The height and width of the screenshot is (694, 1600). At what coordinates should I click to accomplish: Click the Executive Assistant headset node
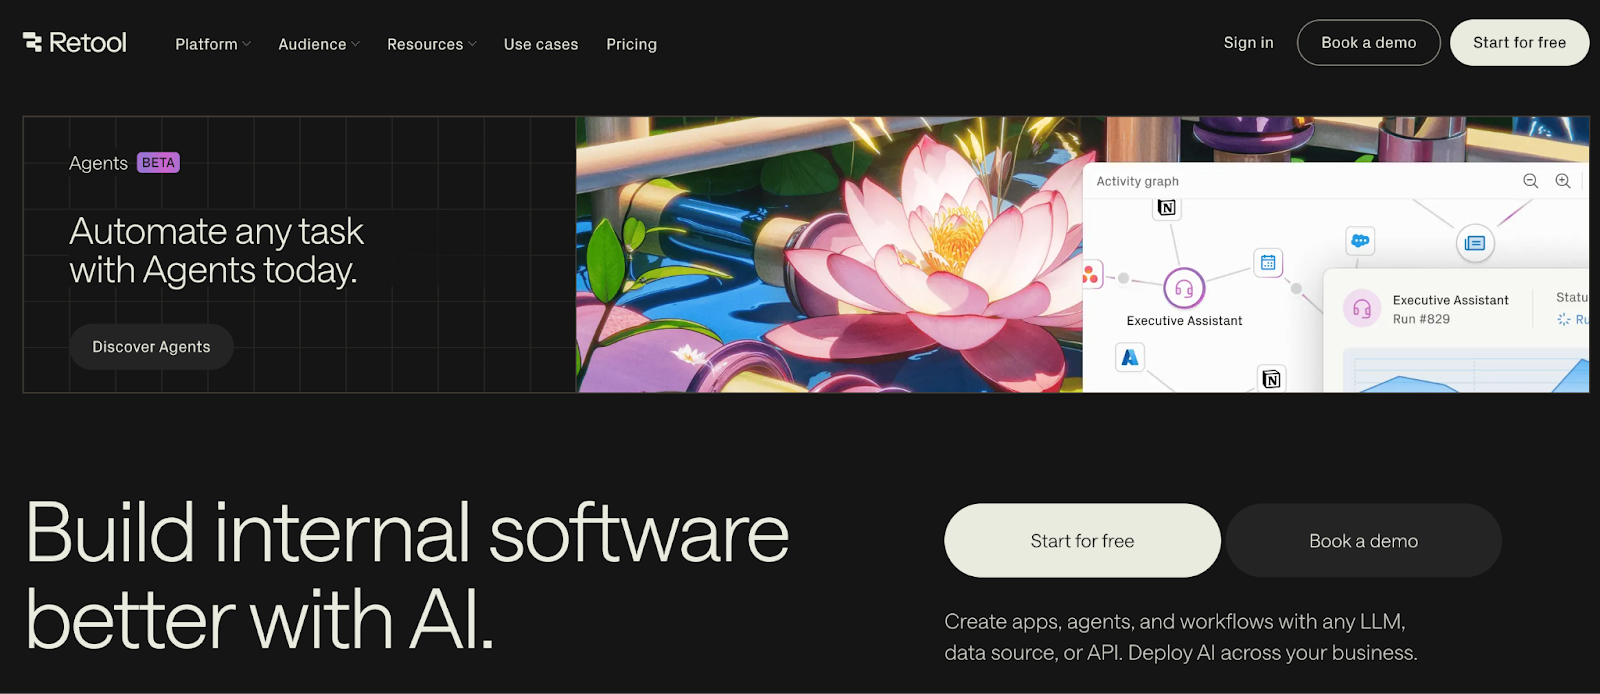pos(1184,289)
